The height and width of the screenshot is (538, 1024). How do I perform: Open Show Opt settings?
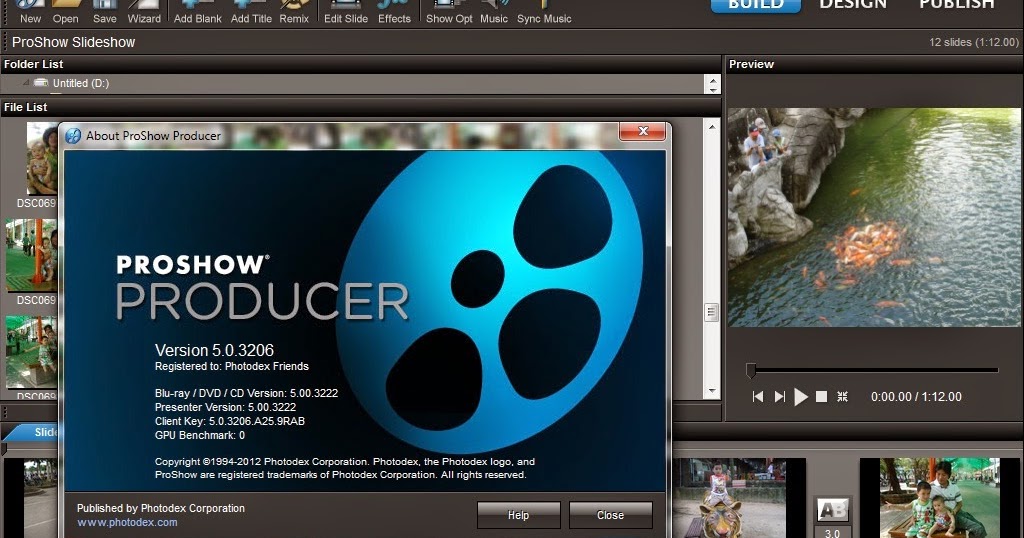pos(449,13)
